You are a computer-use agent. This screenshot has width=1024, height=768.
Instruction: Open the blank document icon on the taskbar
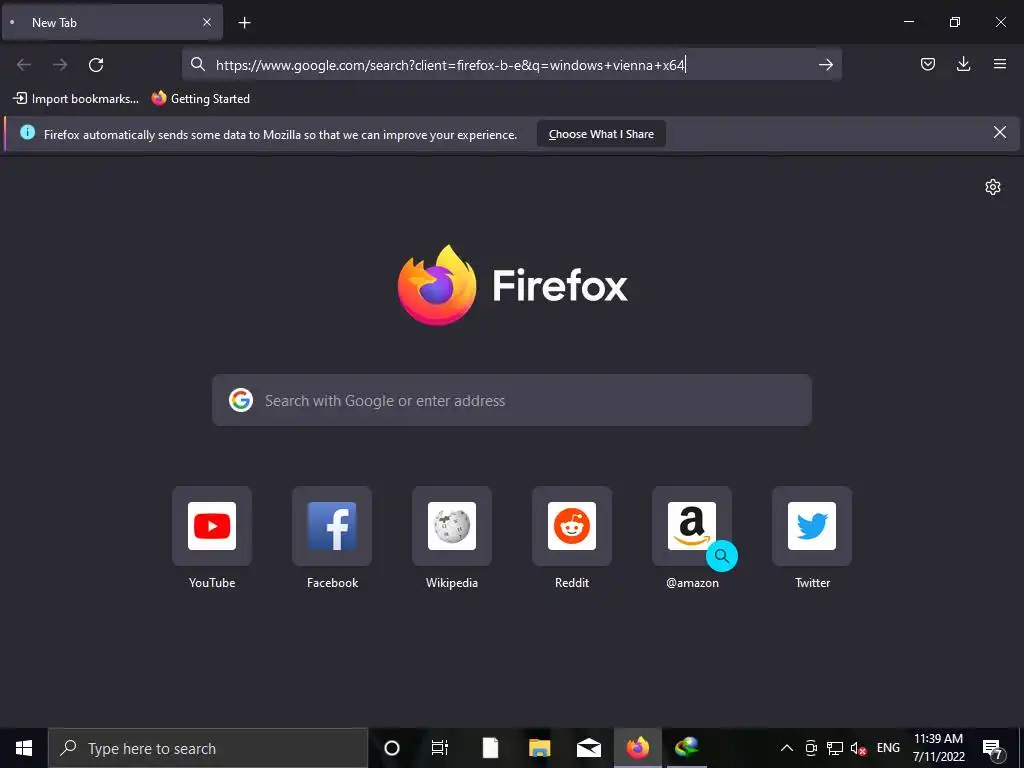490,748
